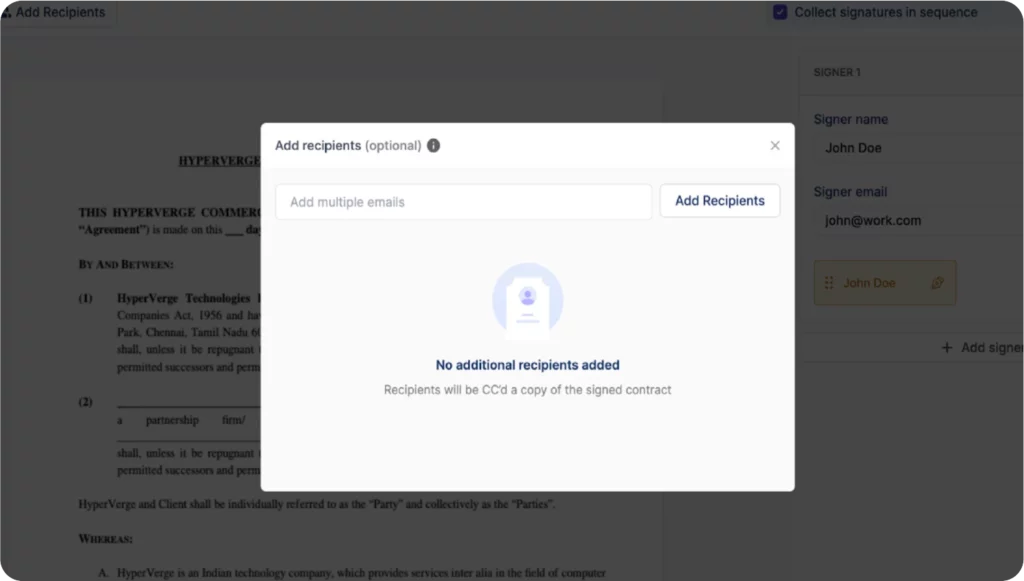Toggle Collect signatures in sequence checkbox
The width and height of the screenshot is (1024, 581).
coord(780,12)
